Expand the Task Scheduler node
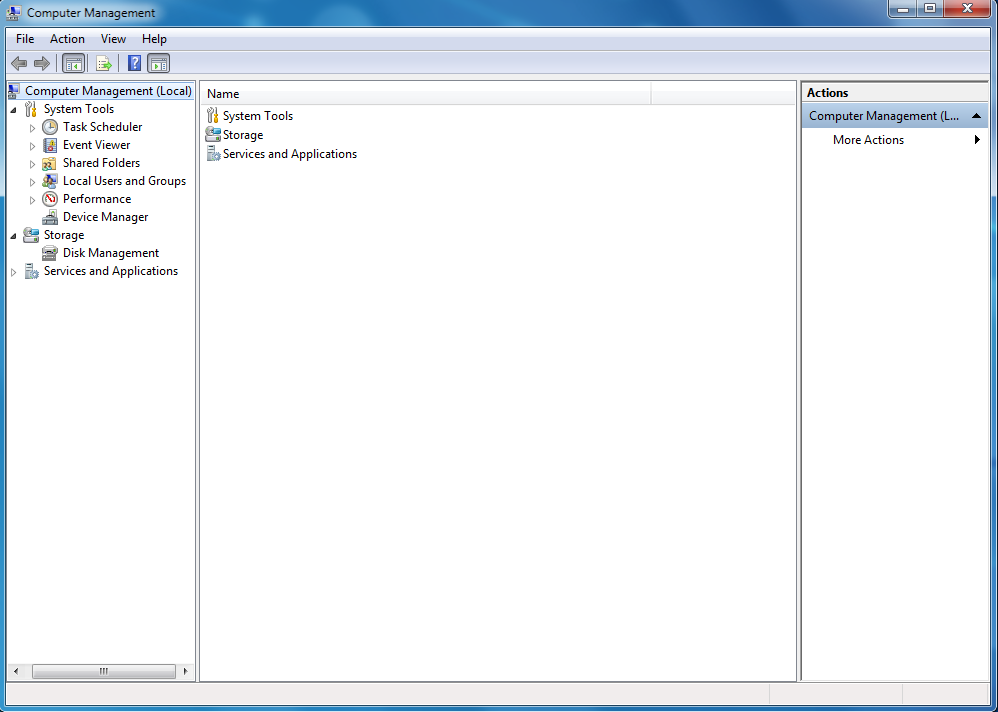998x712 pixels. (x=32, y=128)
